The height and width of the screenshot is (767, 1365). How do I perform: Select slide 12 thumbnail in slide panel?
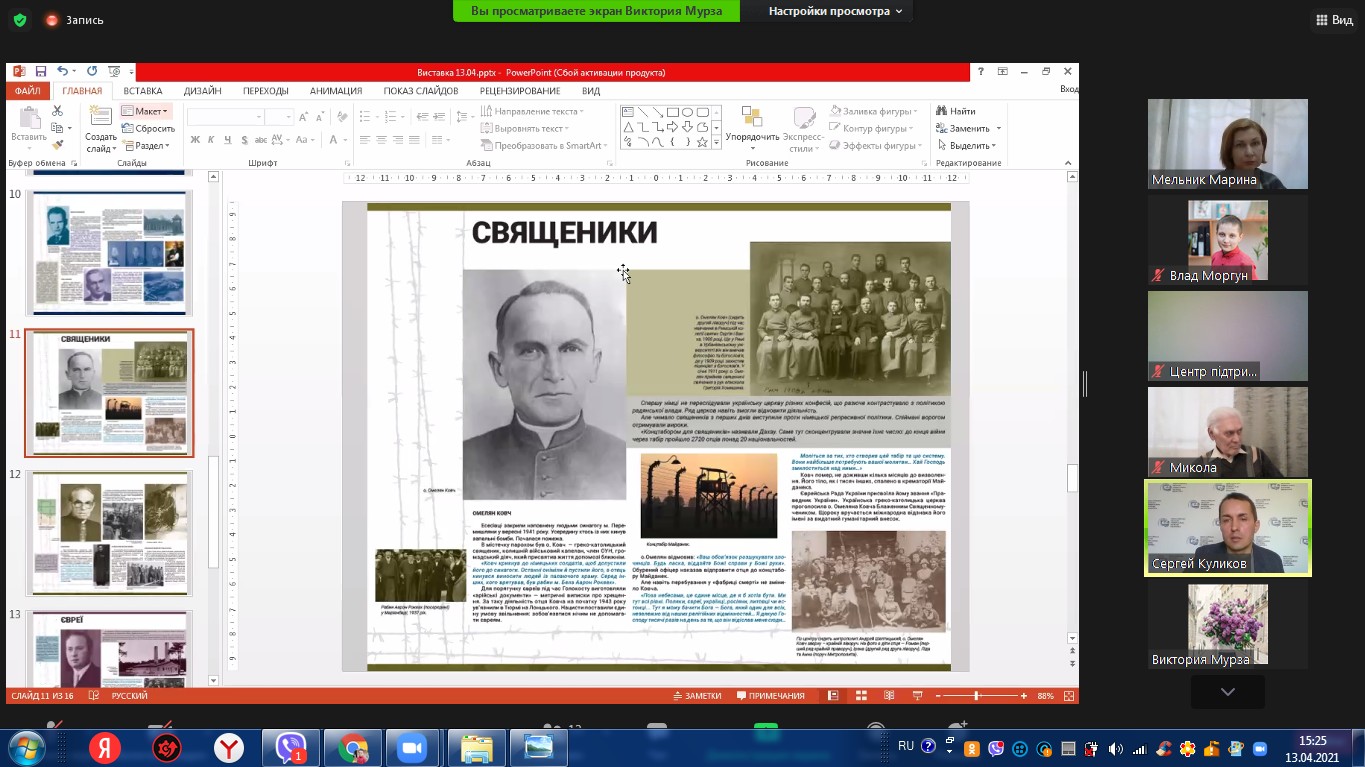pos(109,533)
